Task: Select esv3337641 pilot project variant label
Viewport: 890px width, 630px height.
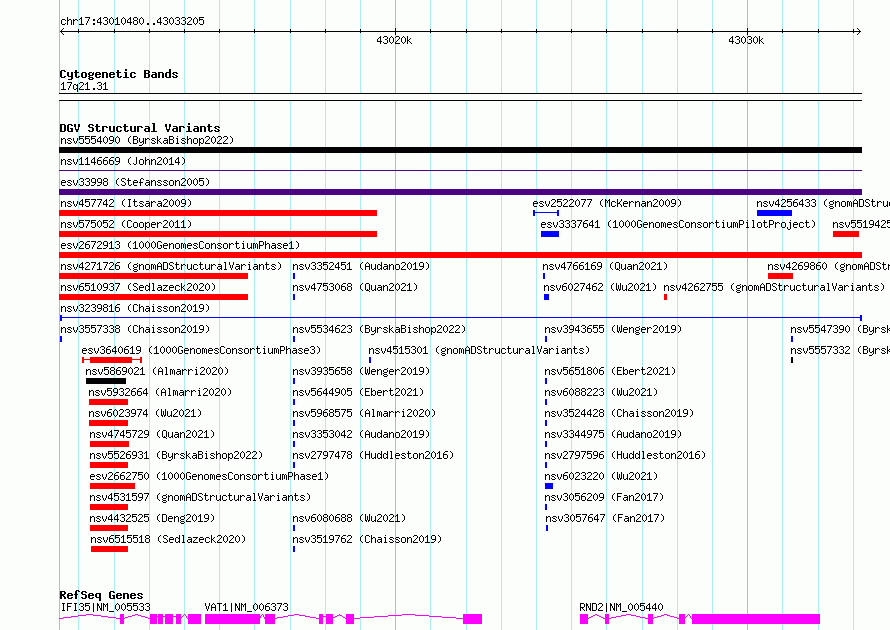Action: click(678, 224)
